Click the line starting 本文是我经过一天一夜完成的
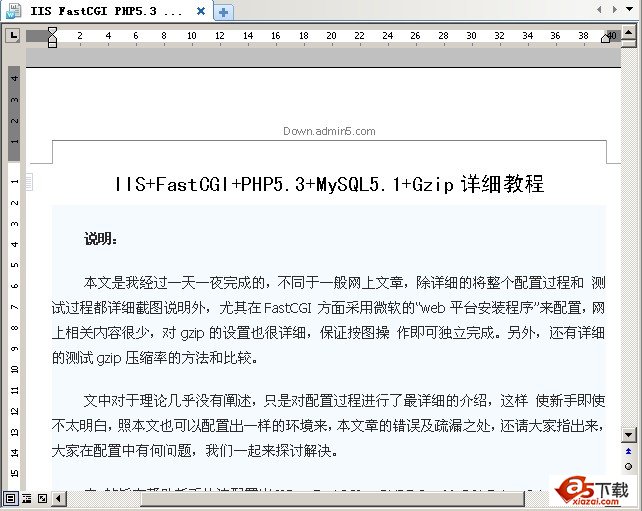The width and height of the screenshot is (642, 511). click(345, 283)
